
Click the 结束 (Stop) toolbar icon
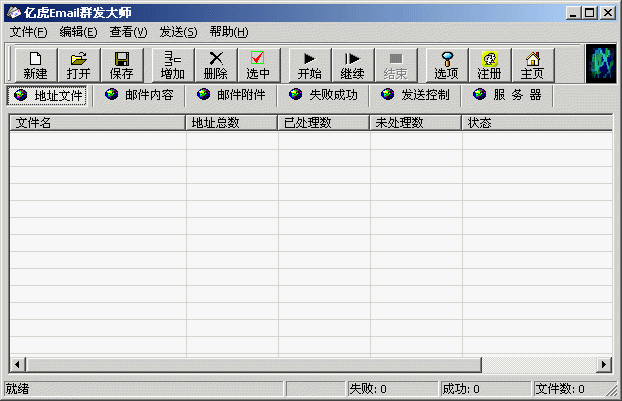pyautogui.click(x=395, y=65)
